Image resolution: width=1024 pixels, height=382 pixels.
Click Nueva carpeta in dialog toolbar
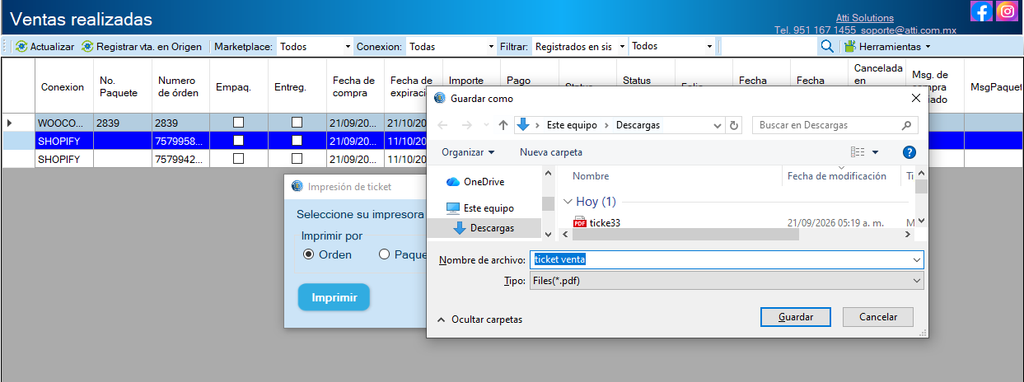tap(551, 152)
